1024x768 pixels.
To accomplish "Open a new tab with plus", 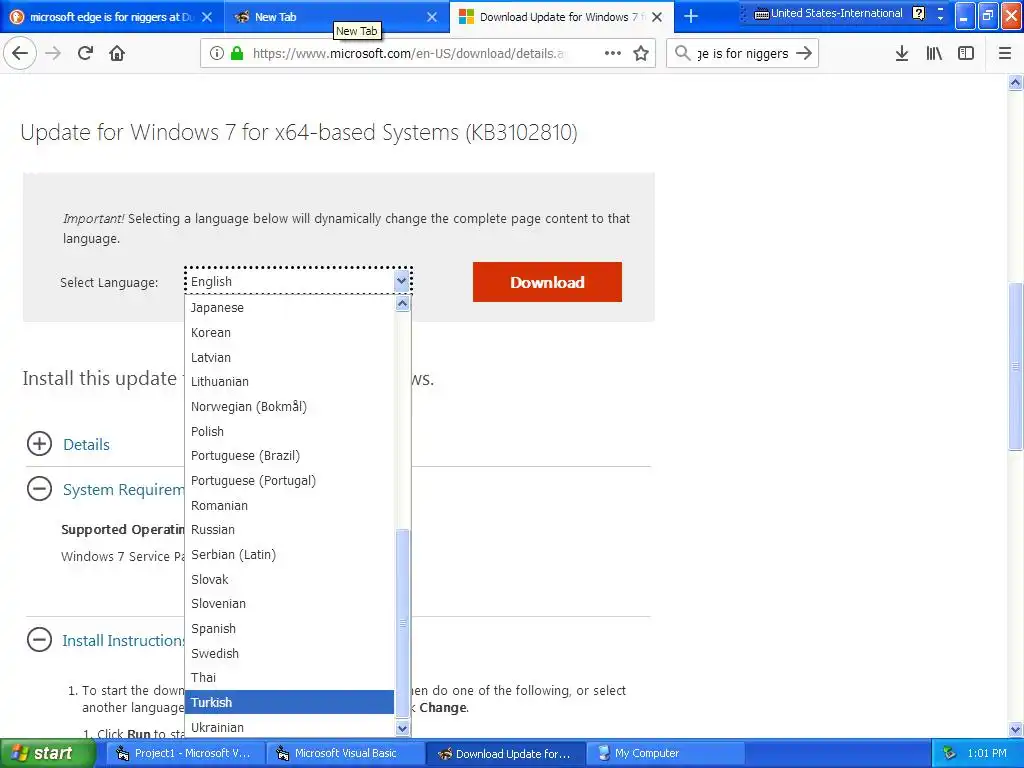I will (690, 16).
